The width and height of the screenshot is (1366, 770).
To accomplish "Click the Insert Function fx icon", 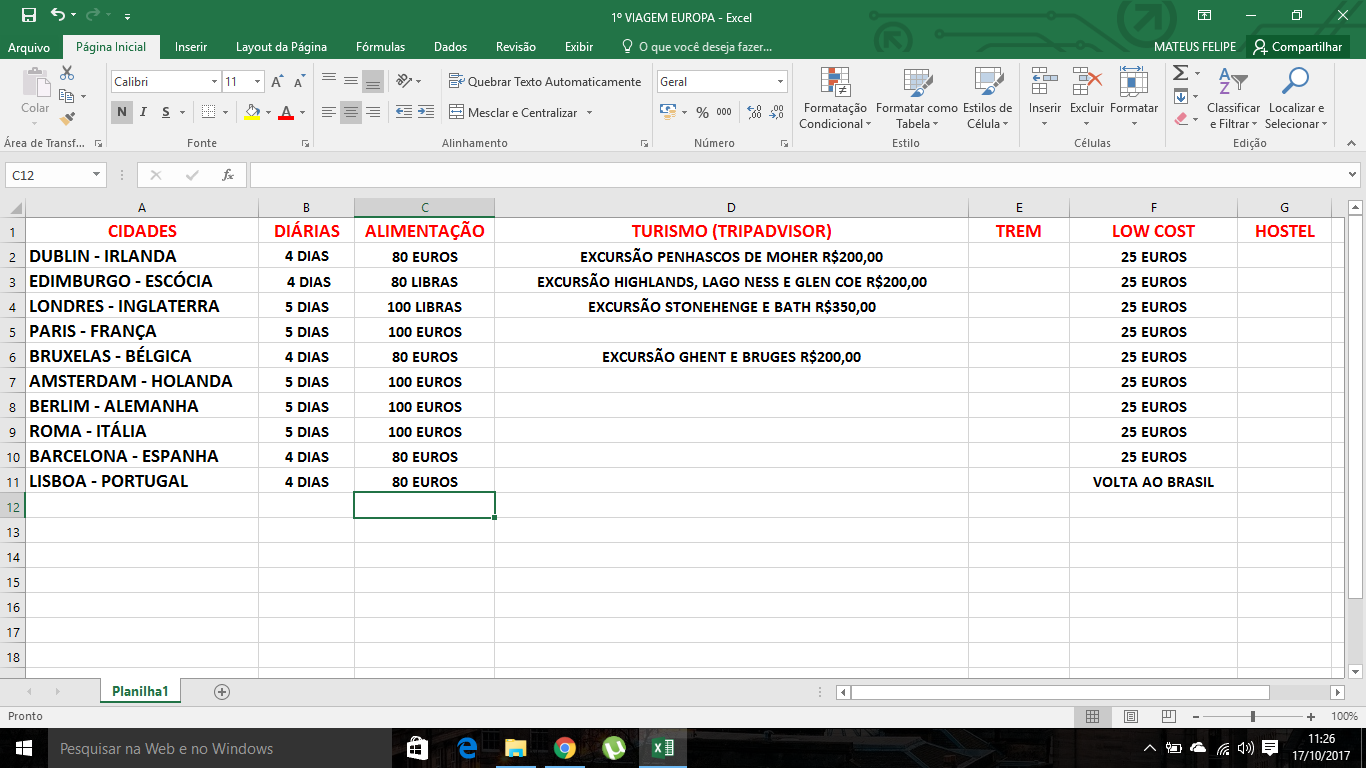I will tap(228, 175).
